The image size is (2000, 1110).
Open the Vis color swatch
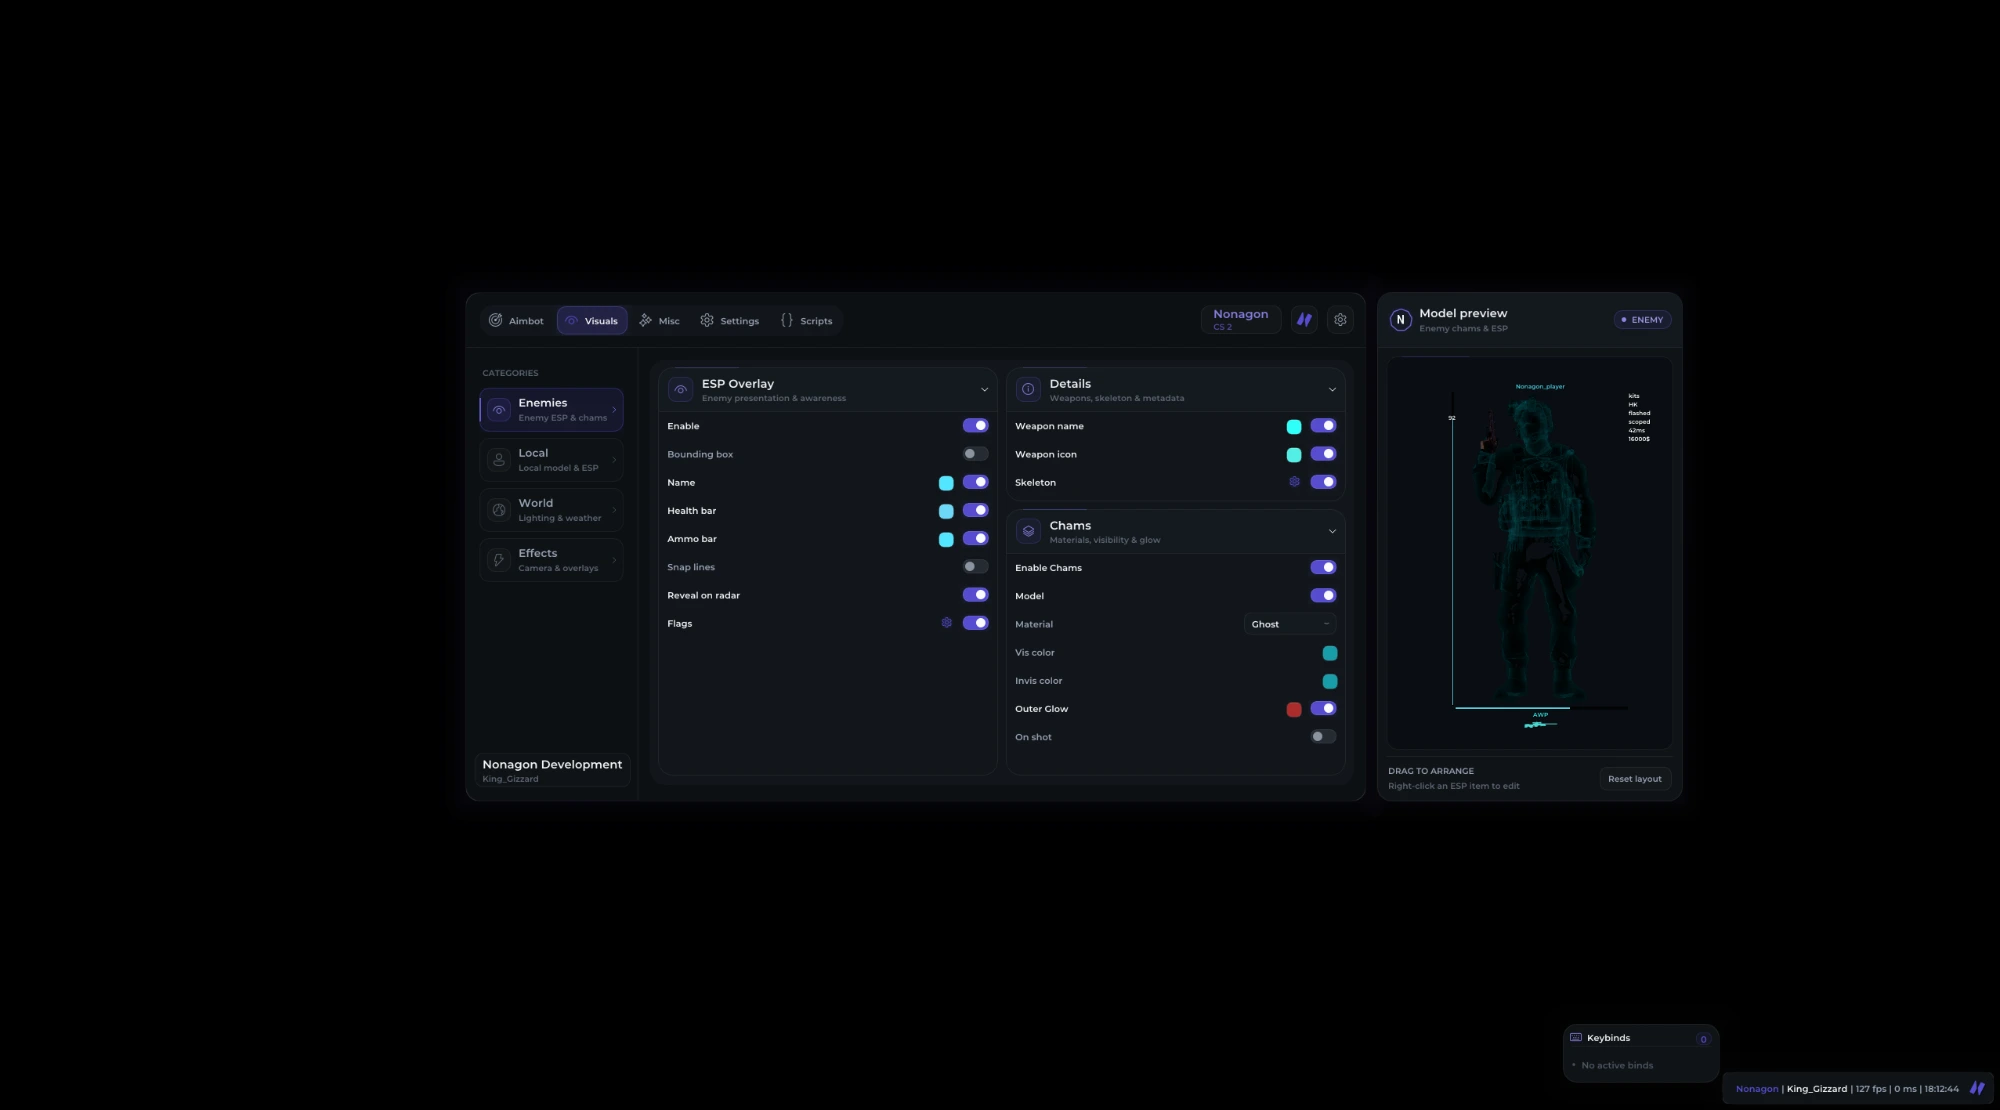[1330, 653]
